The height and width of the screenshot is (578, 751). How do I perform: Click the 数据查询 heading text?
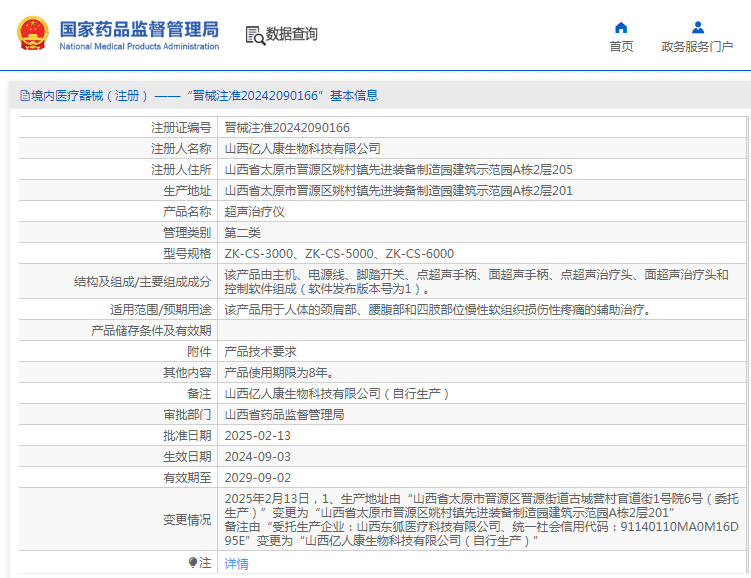[292, 34]
